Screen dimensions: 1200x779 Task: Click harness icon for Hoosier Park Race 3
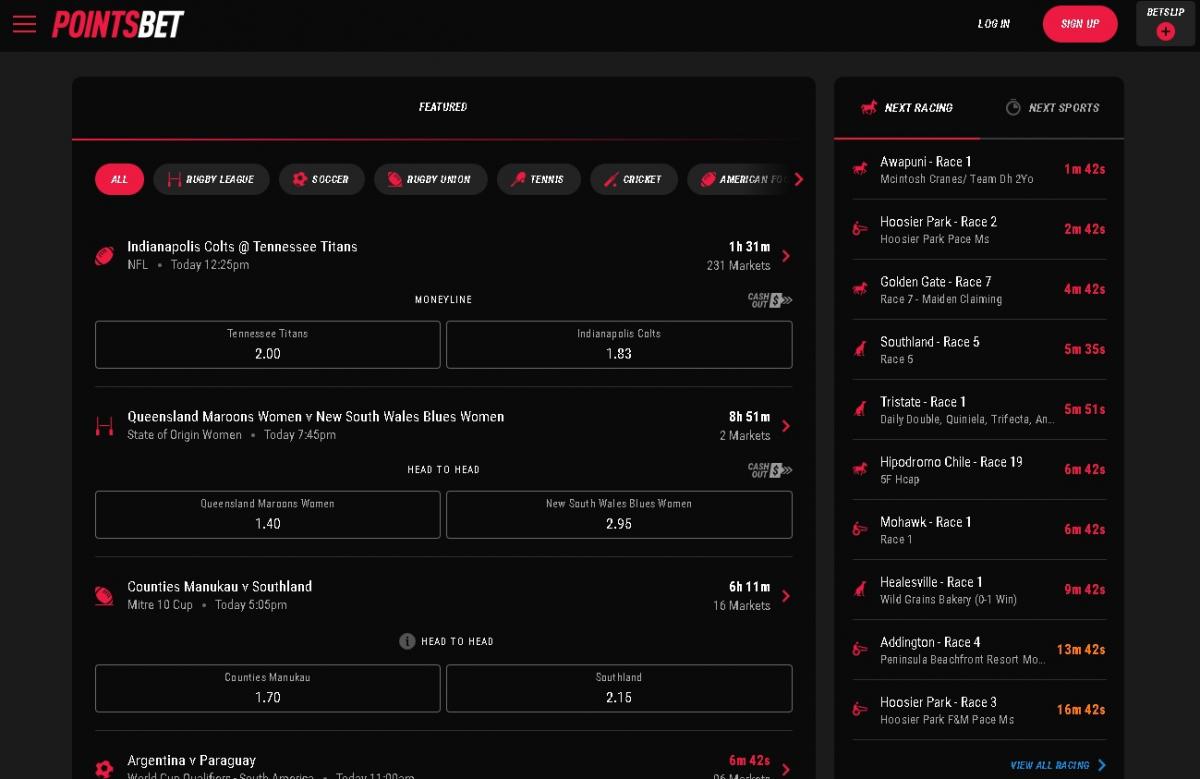point(860,709)
